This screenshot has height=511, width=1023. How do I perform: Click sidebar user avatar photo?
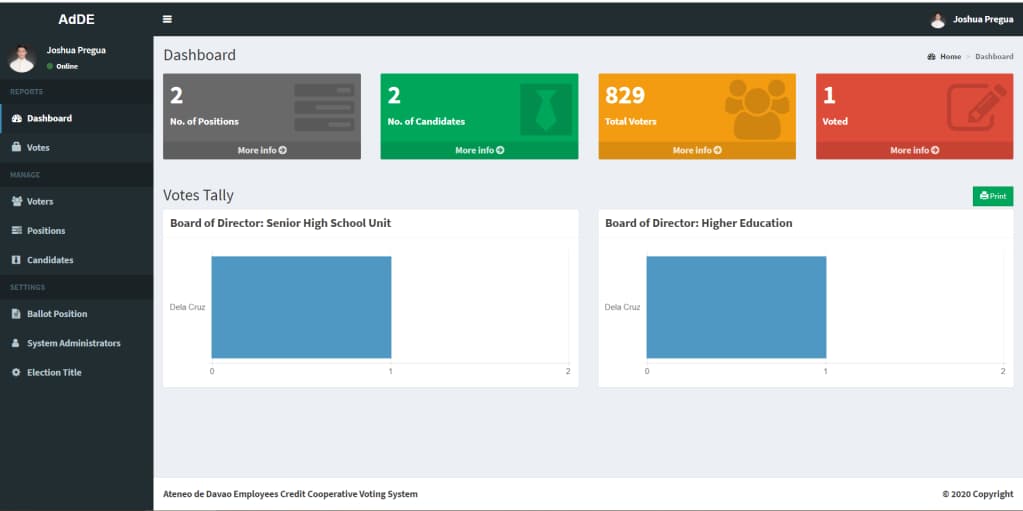[x=22, y=59]
